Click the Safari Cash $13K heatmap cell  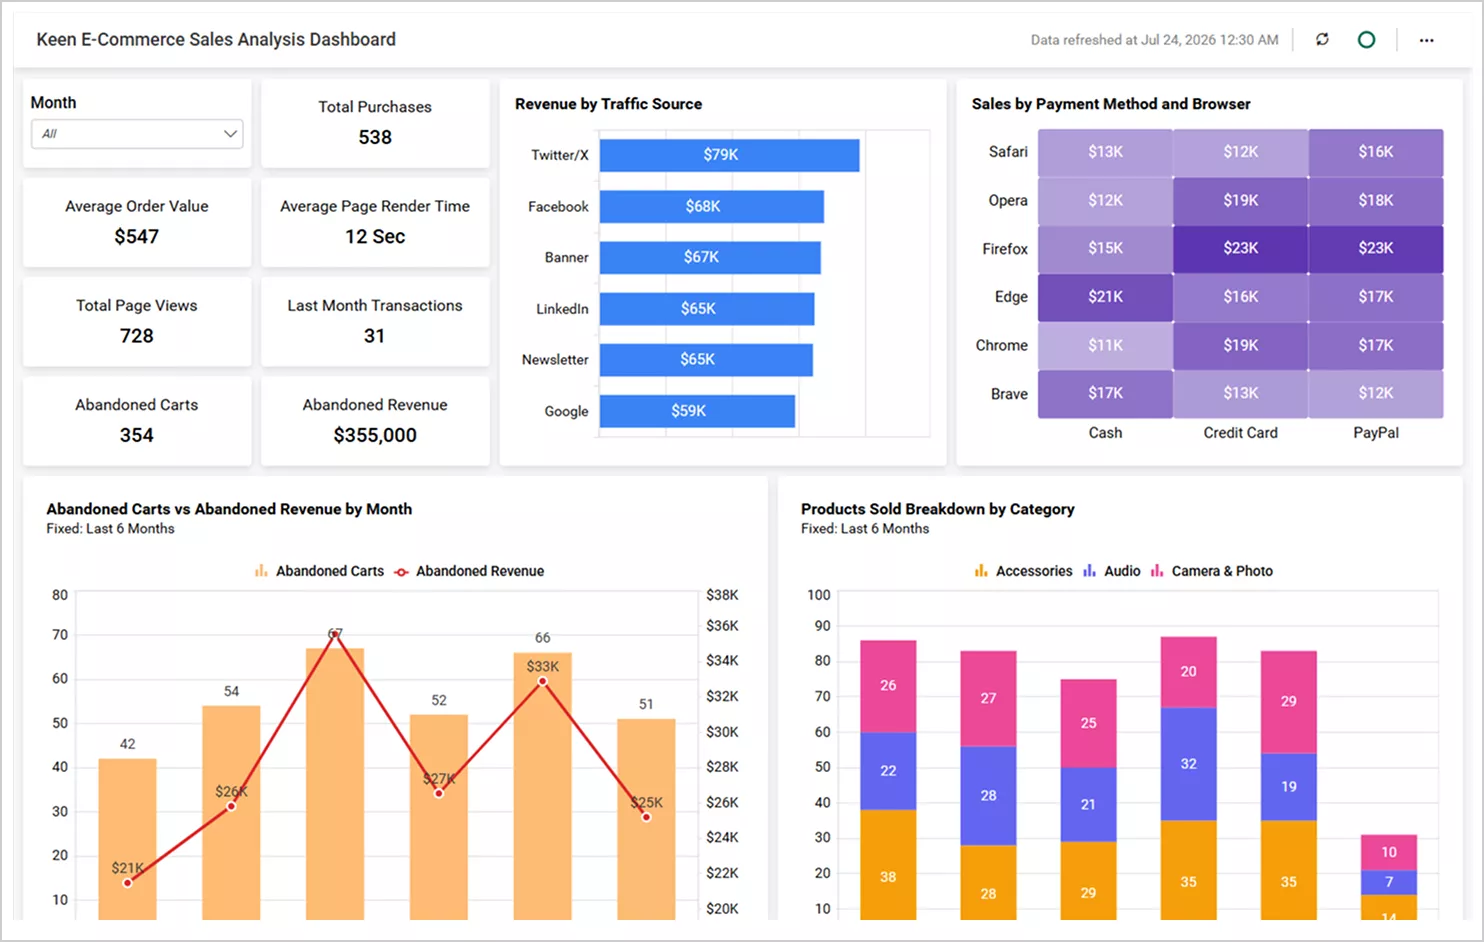tap(1105, 152)
